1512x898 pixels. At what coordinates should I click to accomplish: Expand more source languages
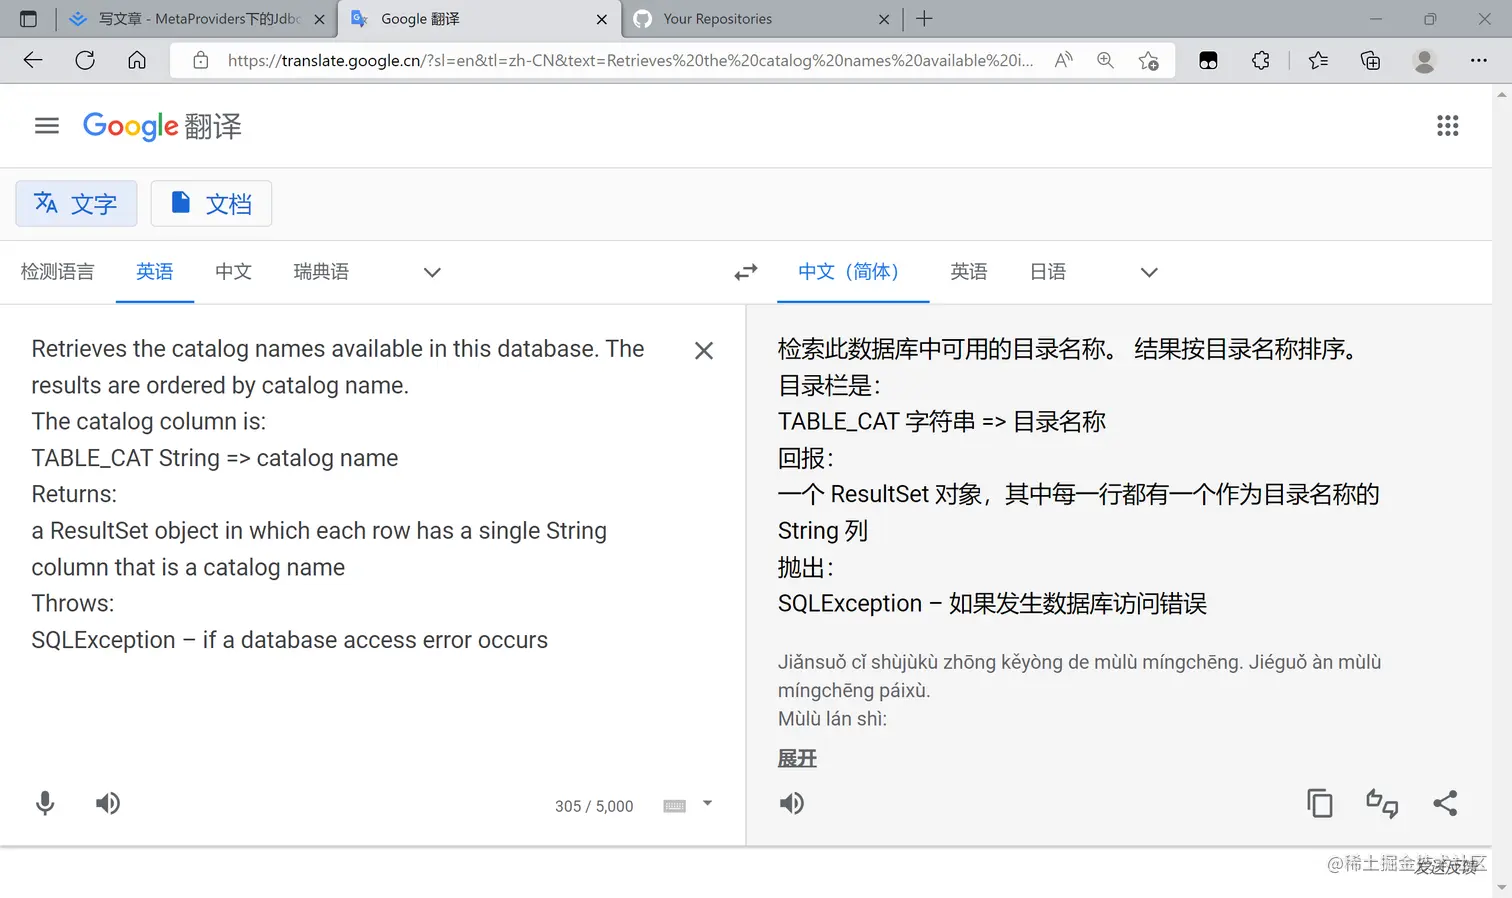click(x=432, y=272)
